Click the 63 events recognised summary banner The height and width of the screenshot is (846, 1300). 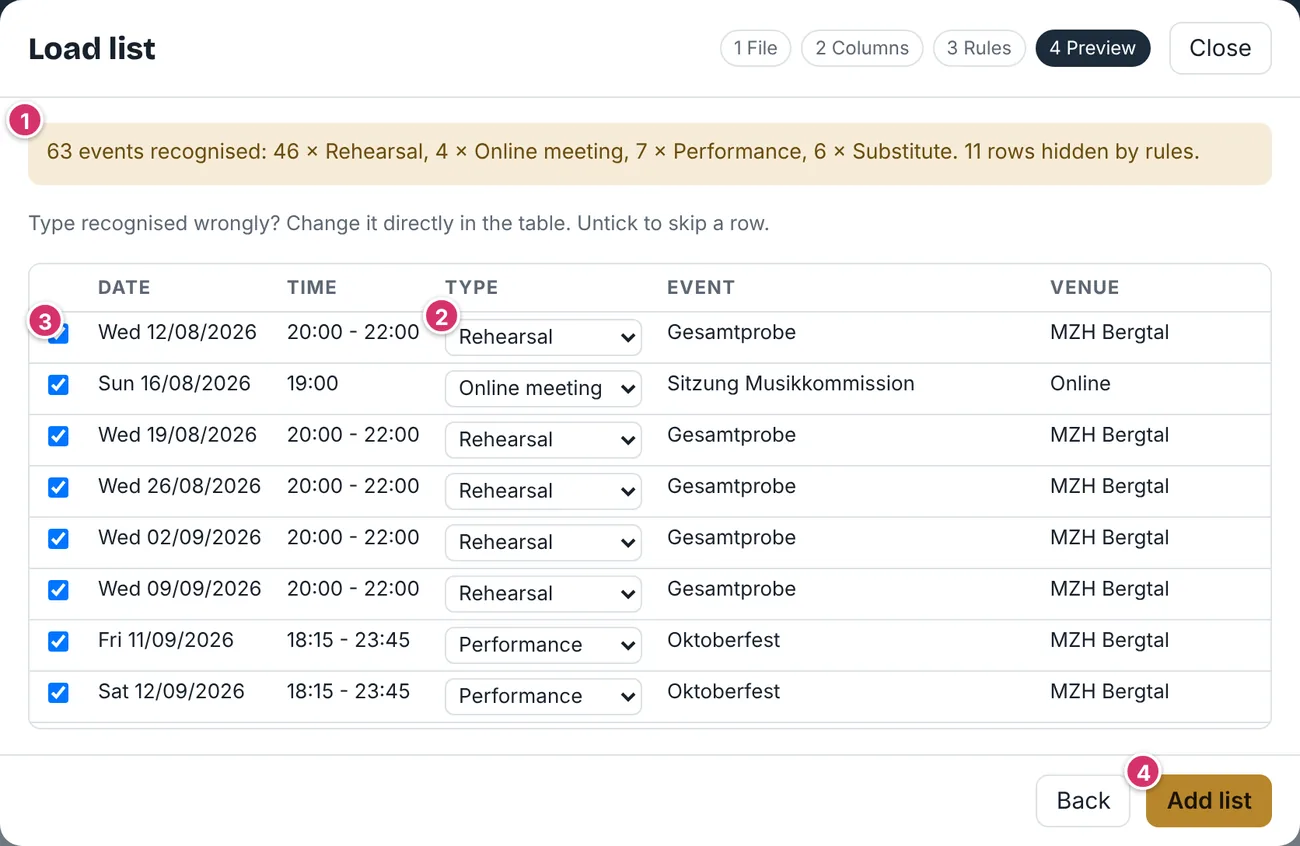650,153
